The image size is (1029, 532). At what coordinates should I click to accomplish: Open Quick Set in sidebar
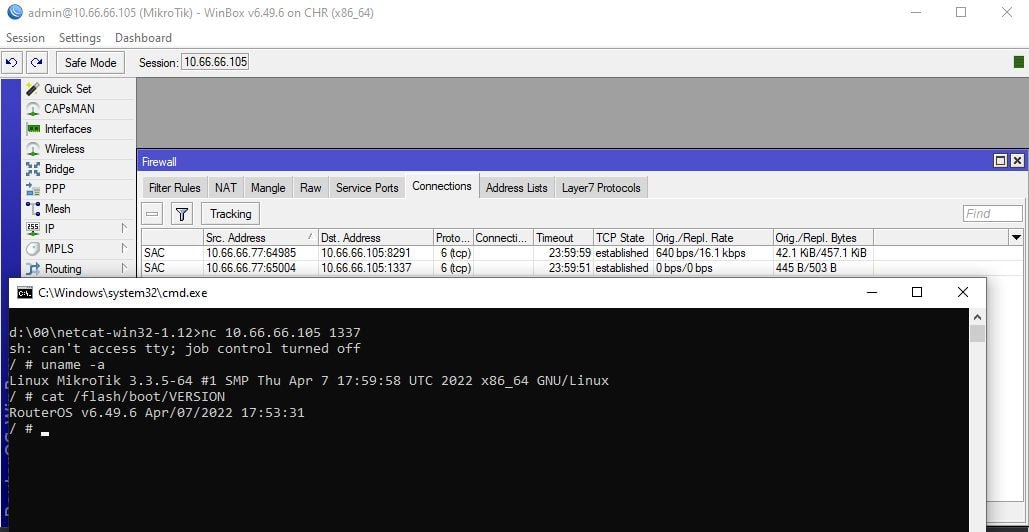[x=68, y=89]
